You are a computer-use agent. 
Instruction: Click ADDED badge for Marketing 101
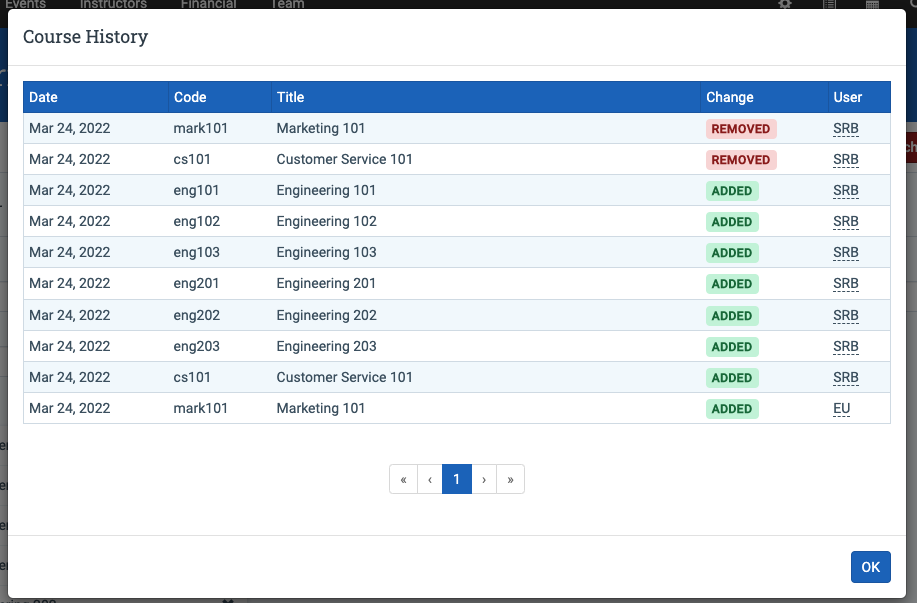tap(732, 409)
